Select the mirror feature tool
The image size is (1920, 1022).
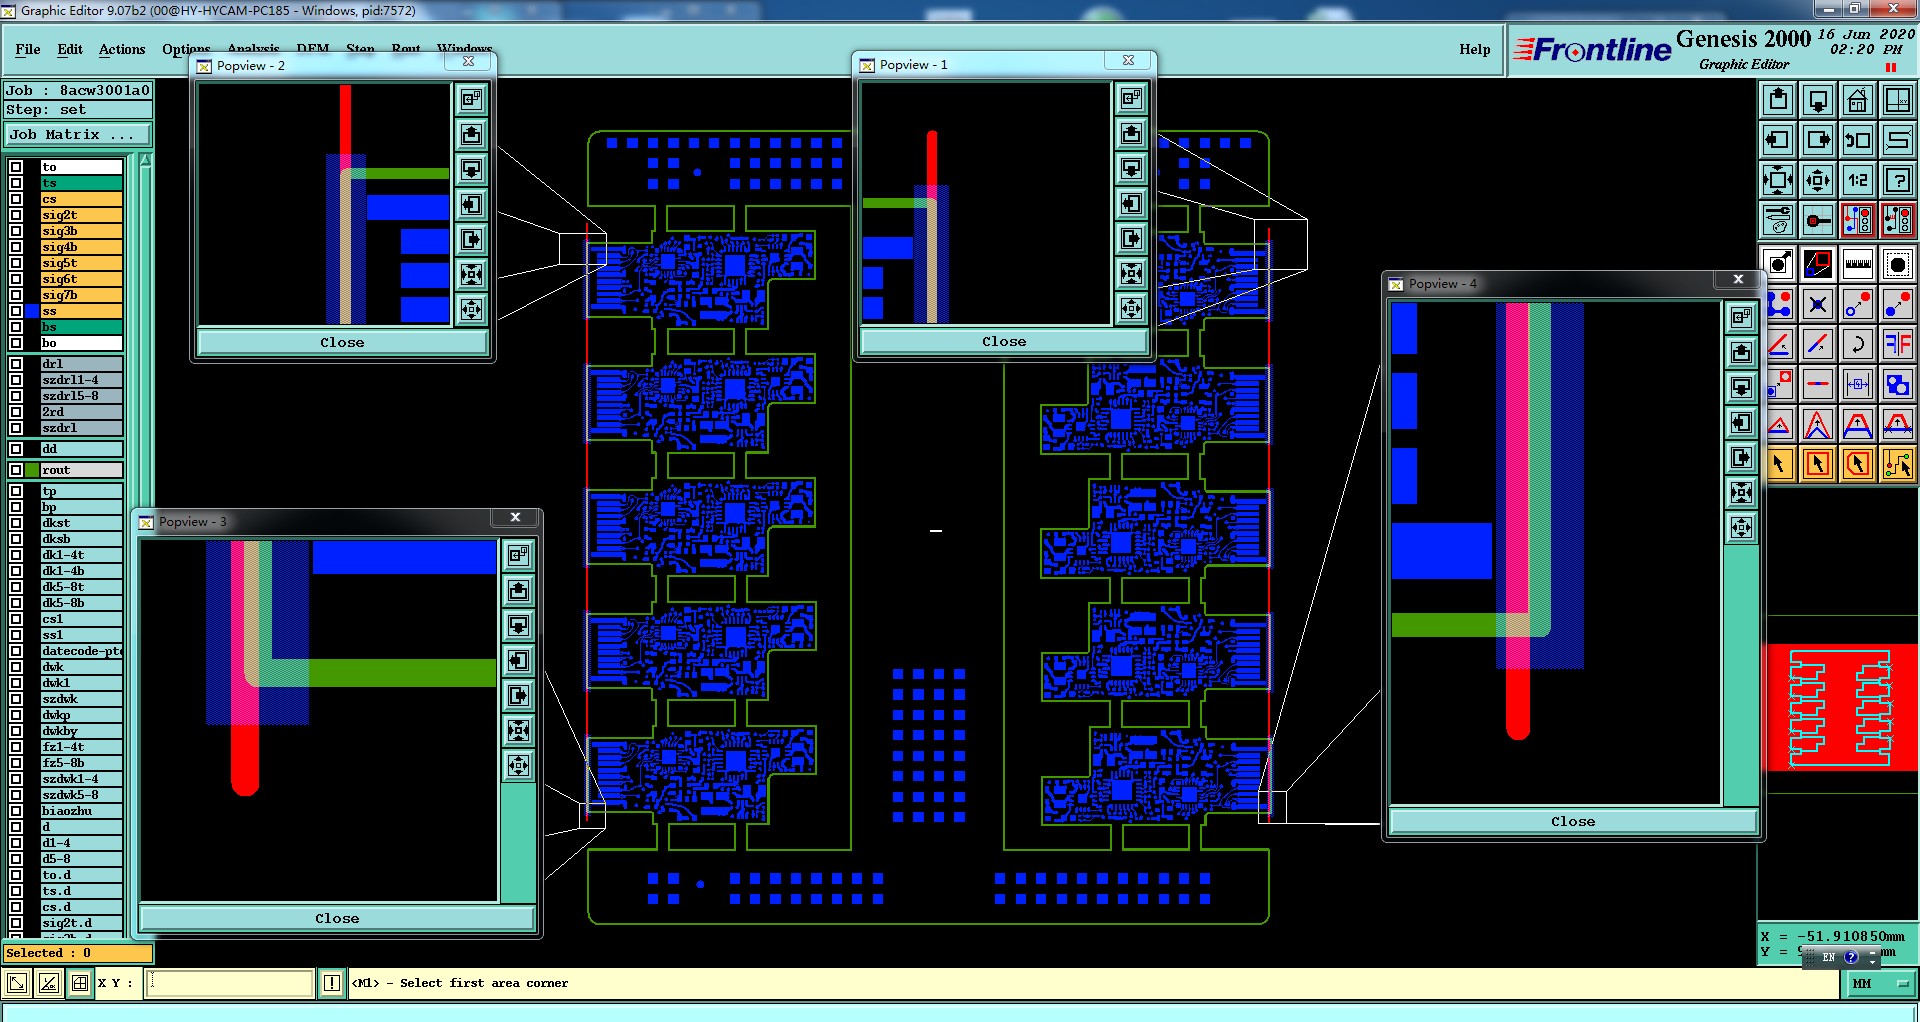(1898, 344)
